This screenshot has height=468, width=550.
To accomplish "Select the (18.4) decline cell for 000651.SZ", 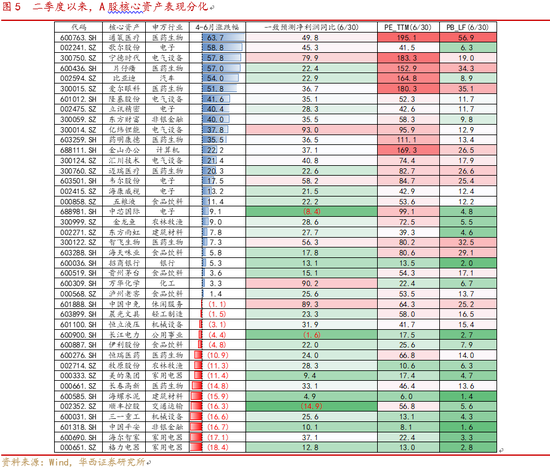I will point(217,448).
